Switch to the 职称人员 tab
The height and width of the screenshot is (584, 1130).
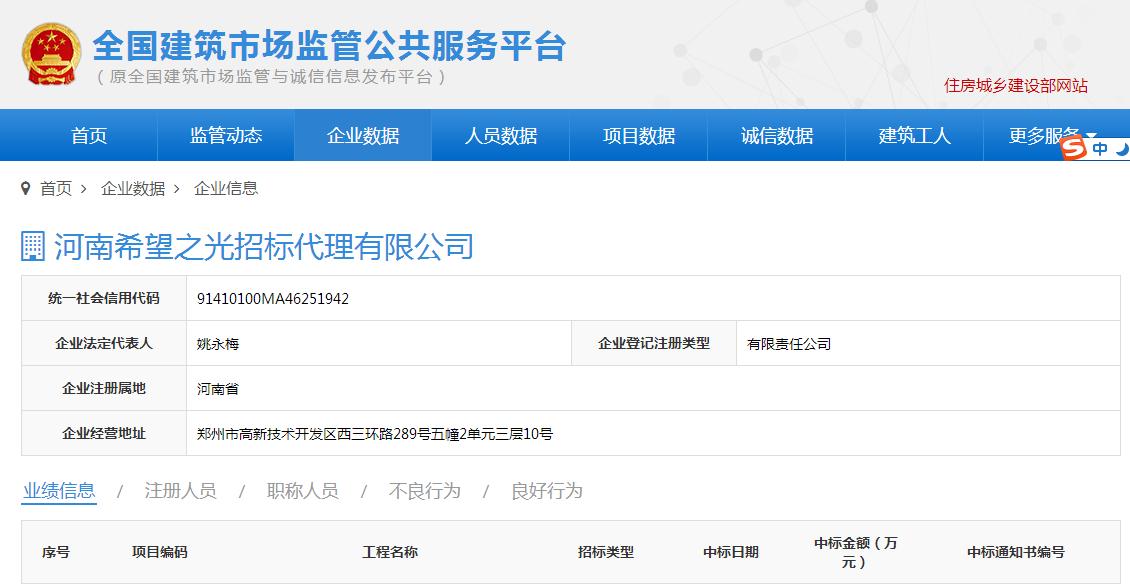(303, 491)
